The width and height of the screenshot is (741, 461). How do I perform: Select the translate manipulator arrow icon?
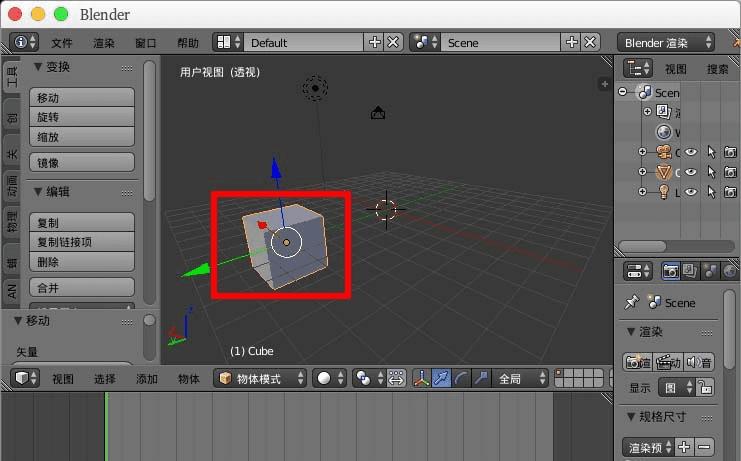(441, 378)
